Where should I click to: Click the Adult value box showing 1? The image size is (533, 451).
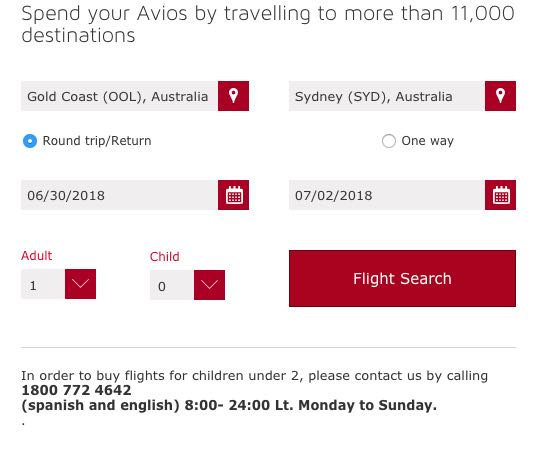pyautogui.click(x=43, y=284)
